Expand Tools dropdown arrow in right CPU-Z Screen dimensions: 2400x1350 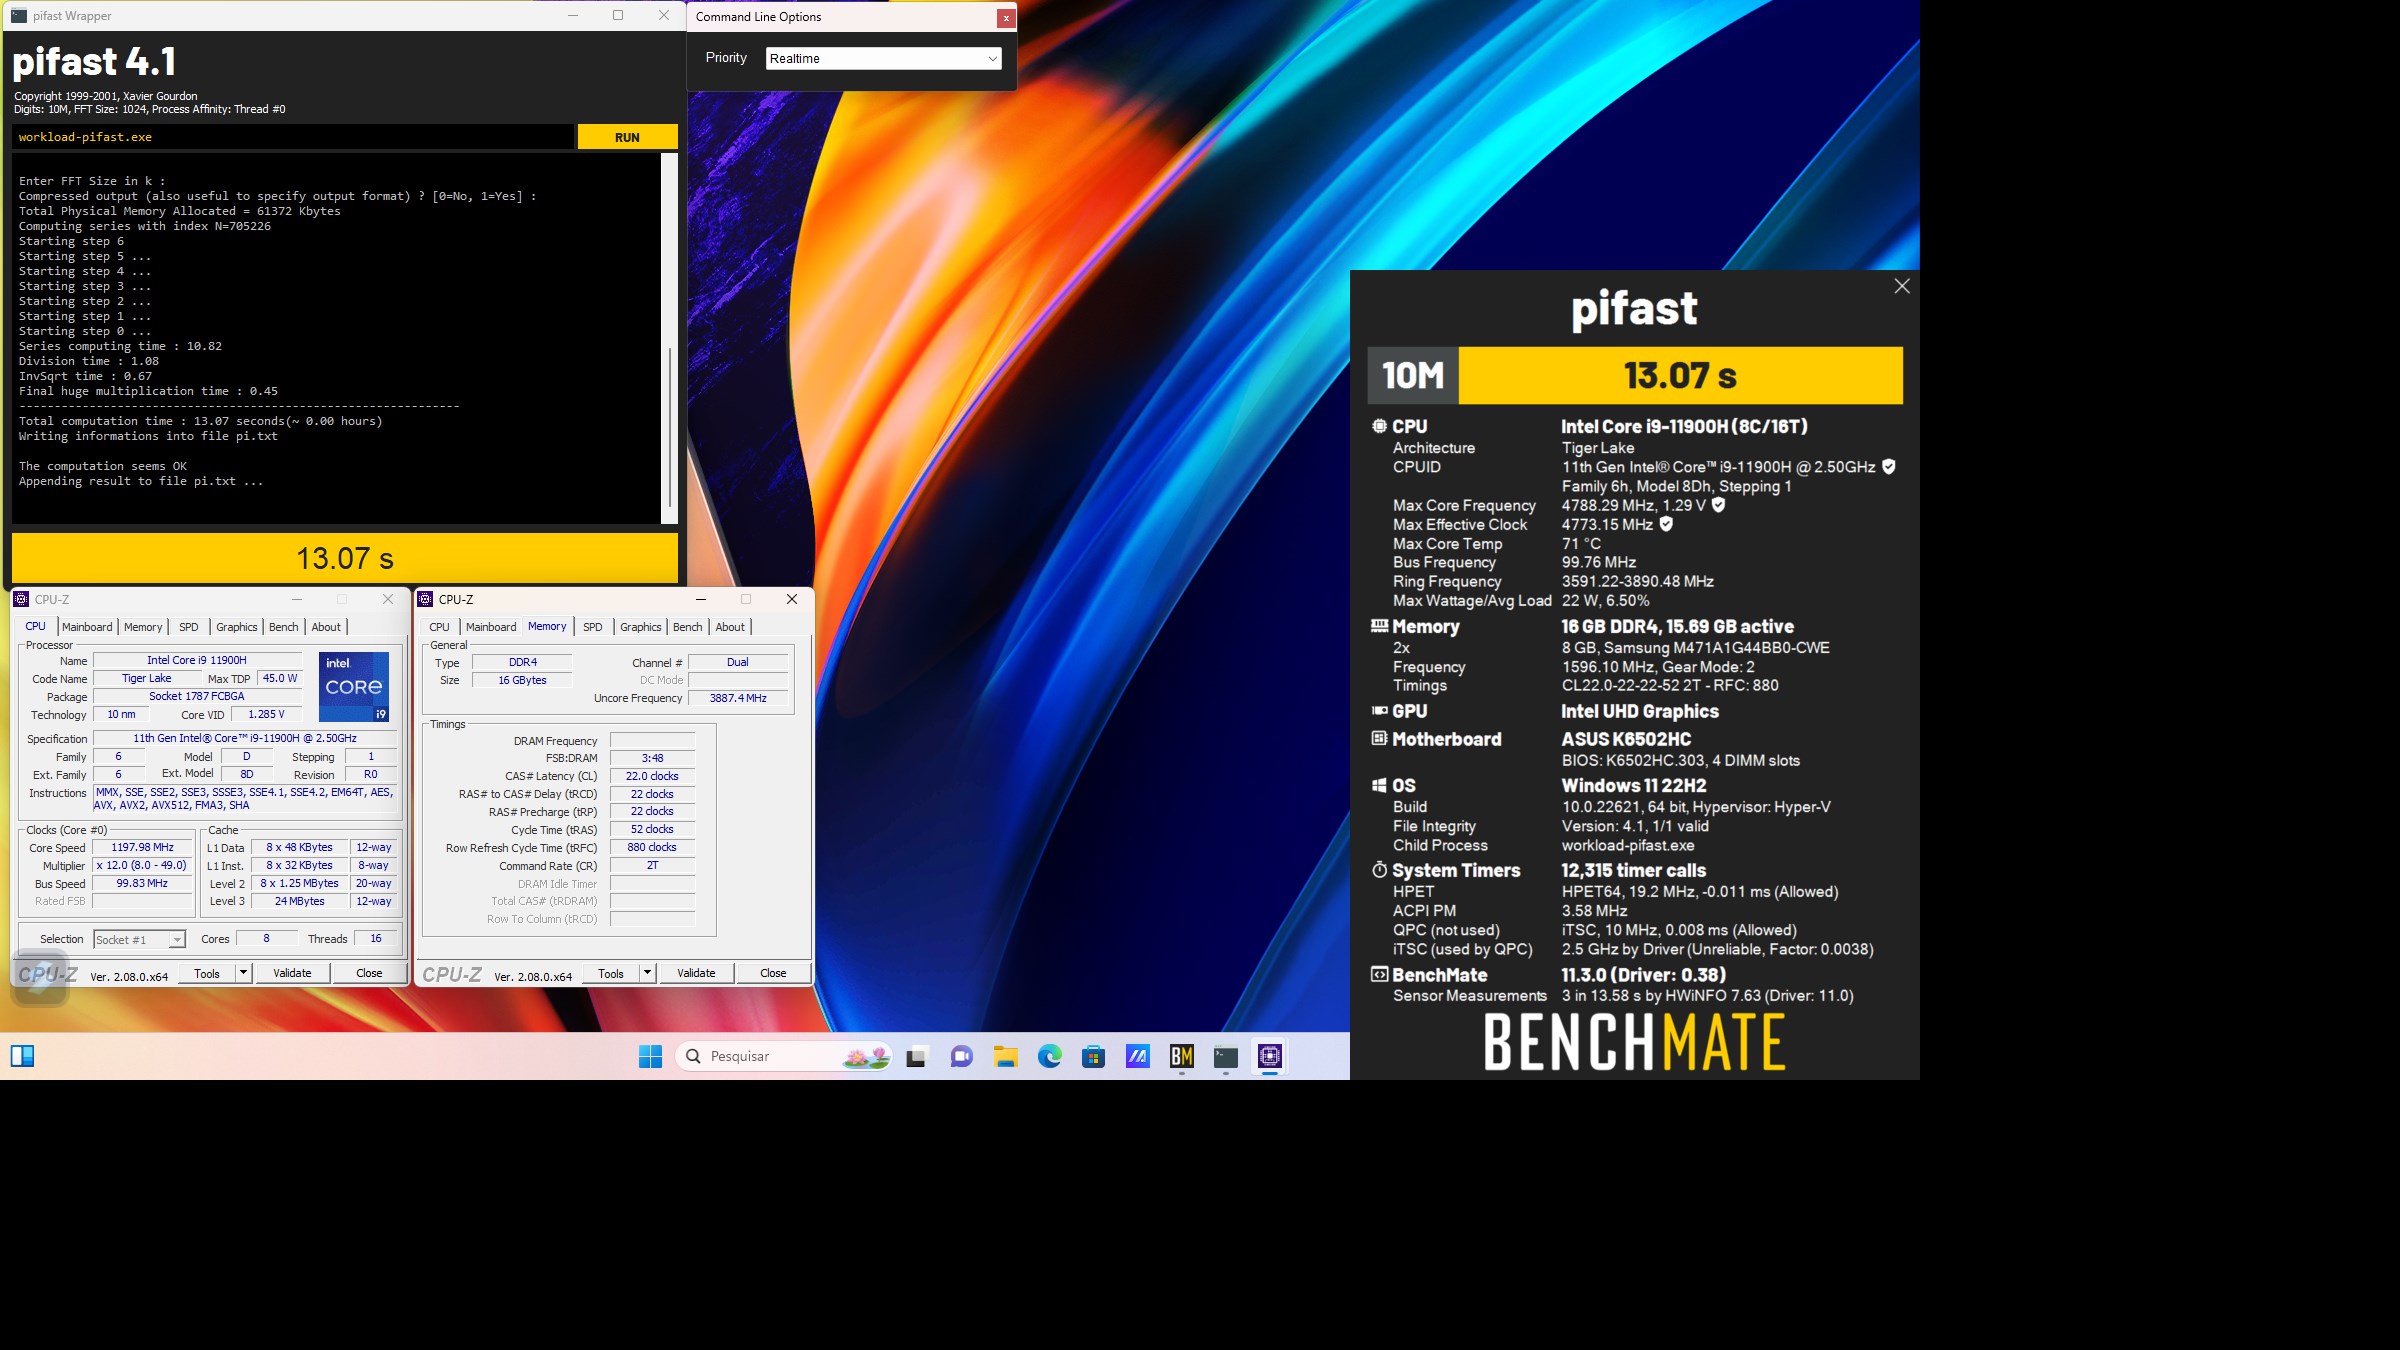click(647, 973)
